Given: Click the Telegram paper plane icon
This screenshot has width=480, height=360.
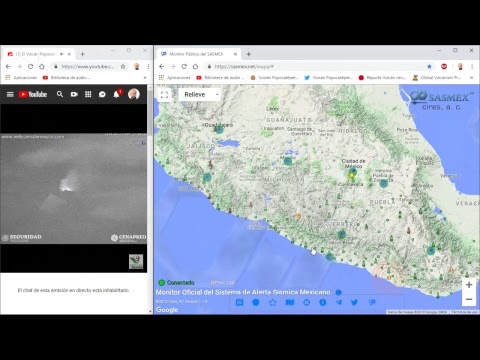Looking at the screenshot, I should pyautogui.click(x=339, y=302).
